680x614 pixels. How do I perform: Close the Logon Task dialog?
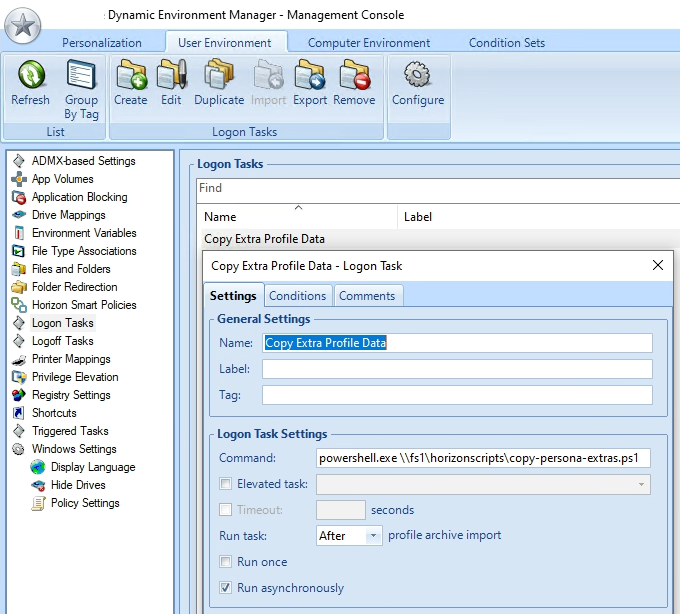[x=657, y=265]
